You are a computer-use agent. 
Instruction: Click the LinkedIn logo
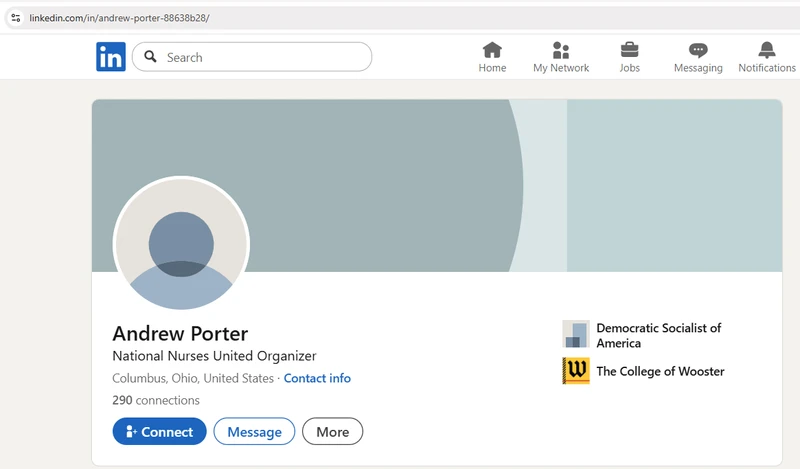(x=111, y=57)
